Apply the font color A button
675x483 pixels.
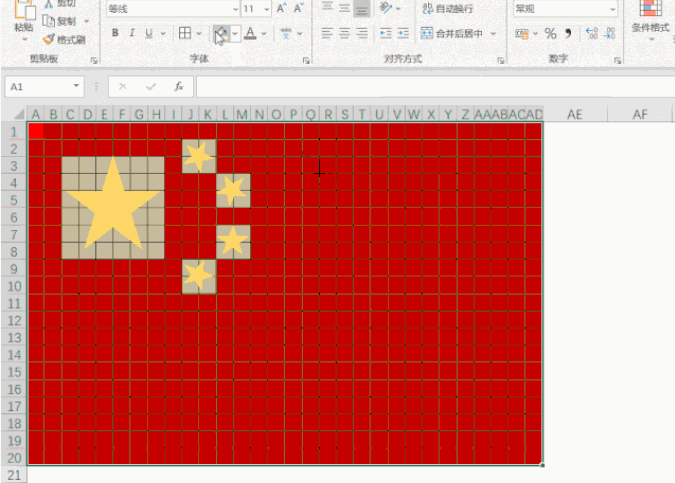pyautogui.click(x=250, y=33)
